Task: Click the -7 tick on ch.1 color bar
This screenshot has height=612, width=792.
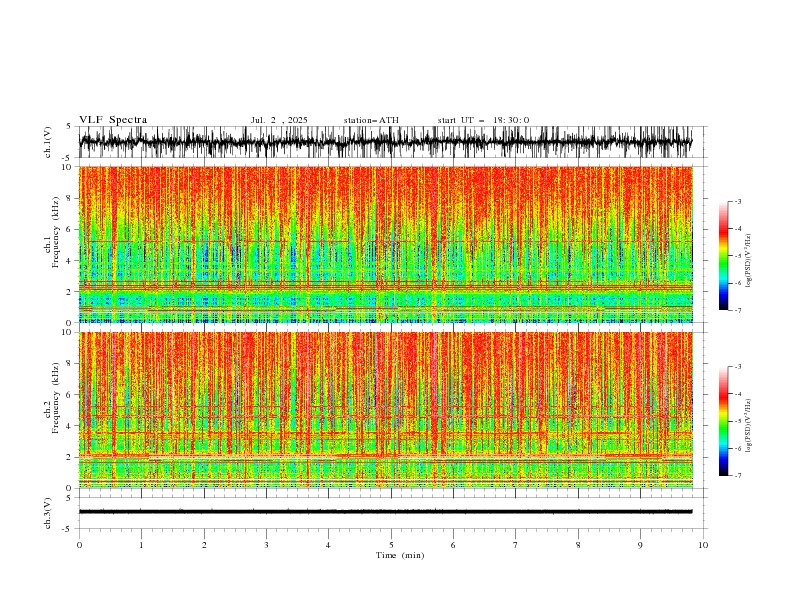Action: click(737, 310)
